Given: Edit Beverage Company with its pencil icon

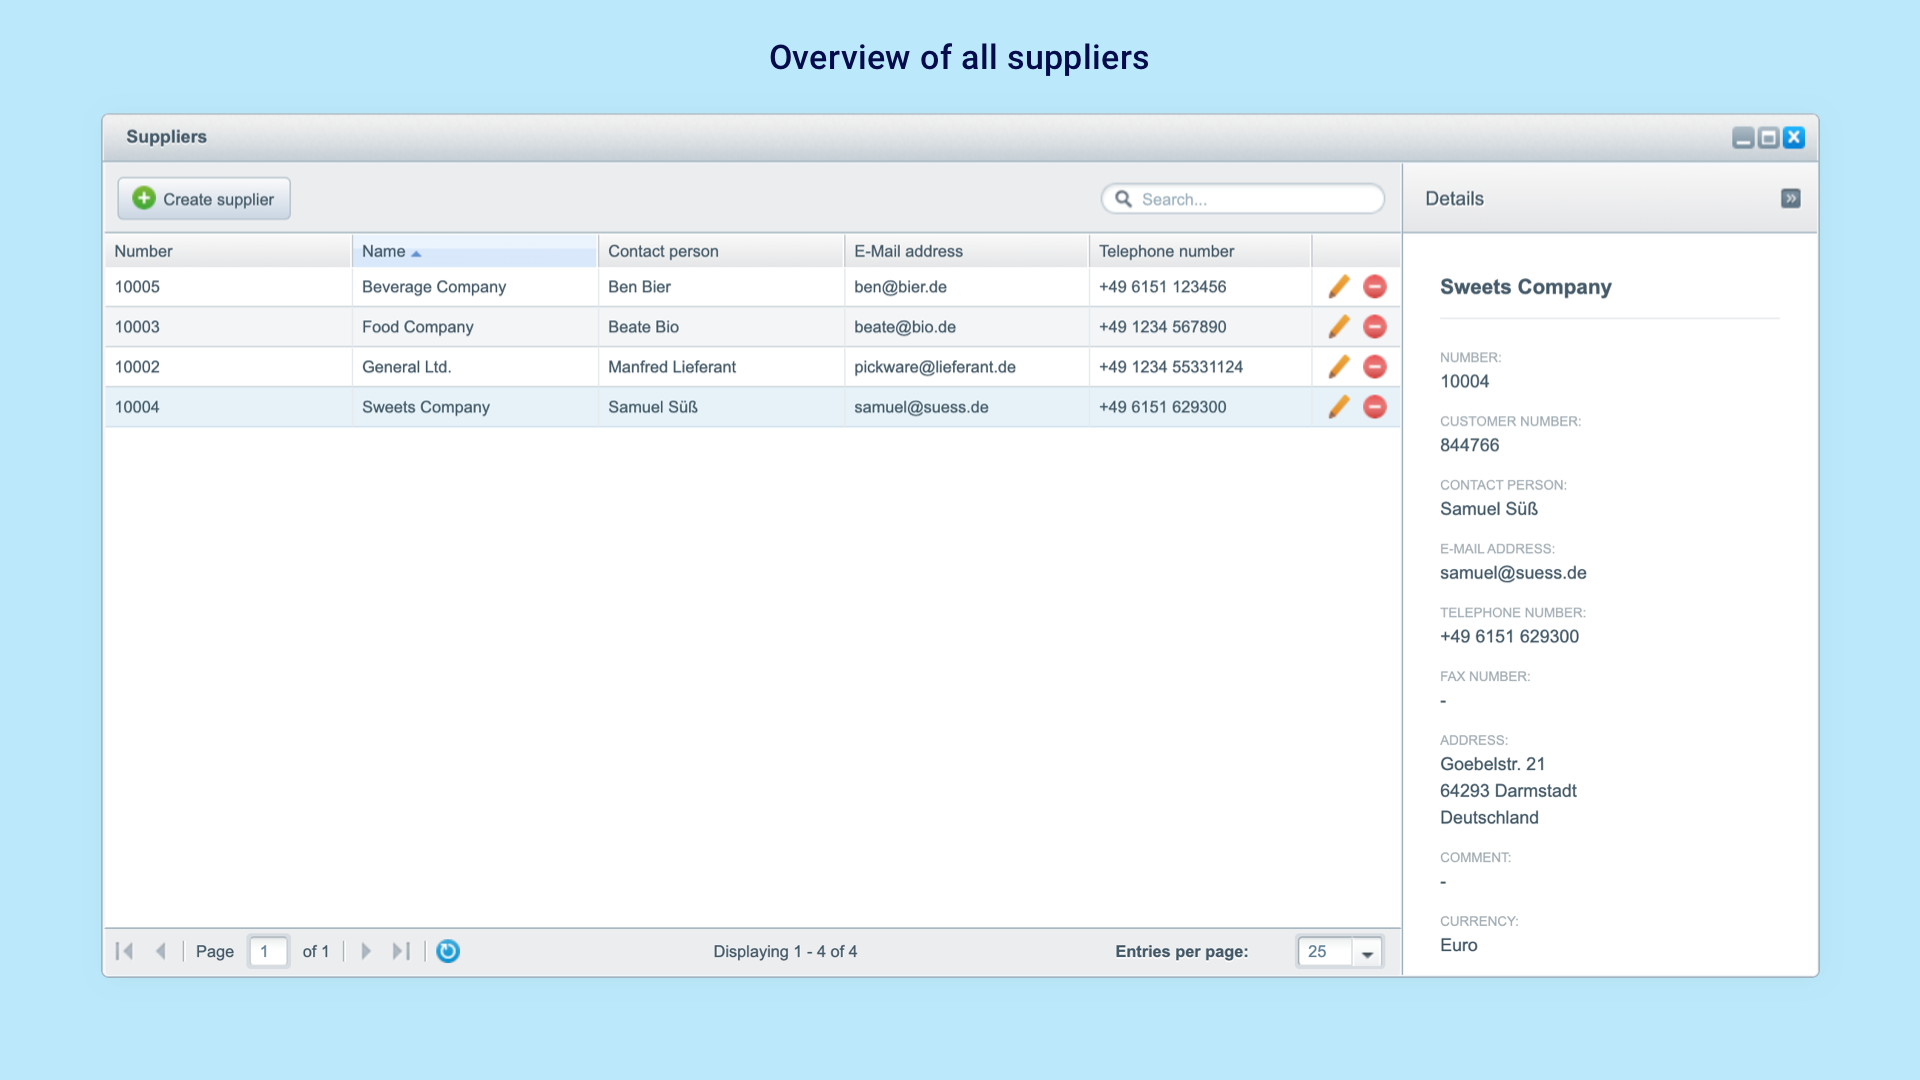Looking at the screenshot, I should [1339, 287].
